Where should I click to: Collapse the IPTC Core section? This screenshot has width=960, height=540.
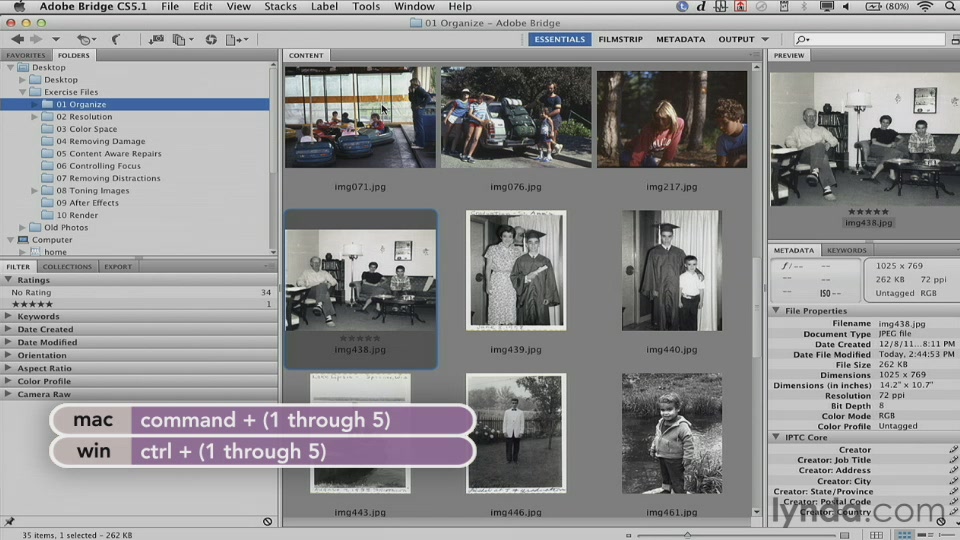coord(776,437)
